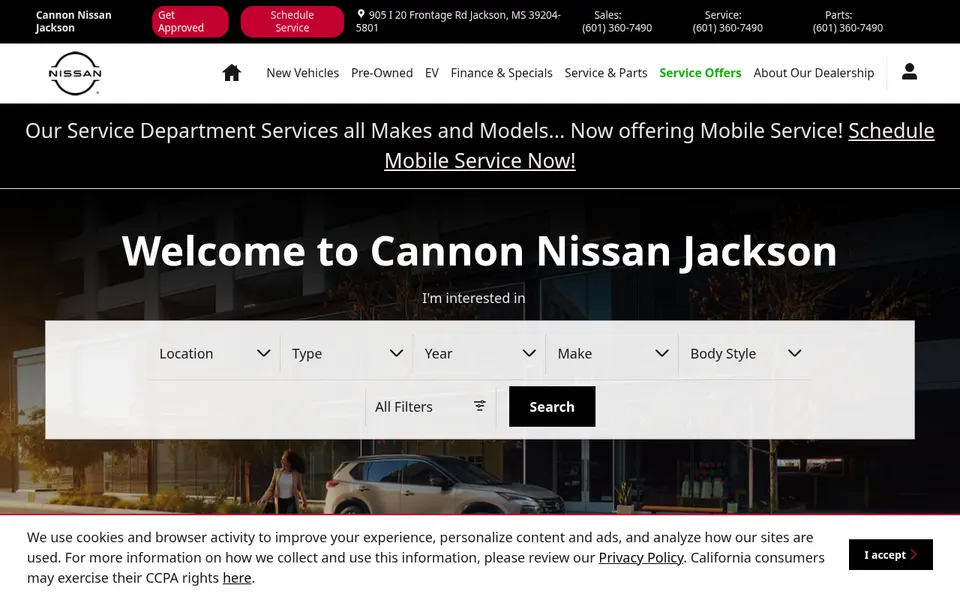The image size is (960, 600).
Task: Open the All Filters panel
Action: pos(430,407)
